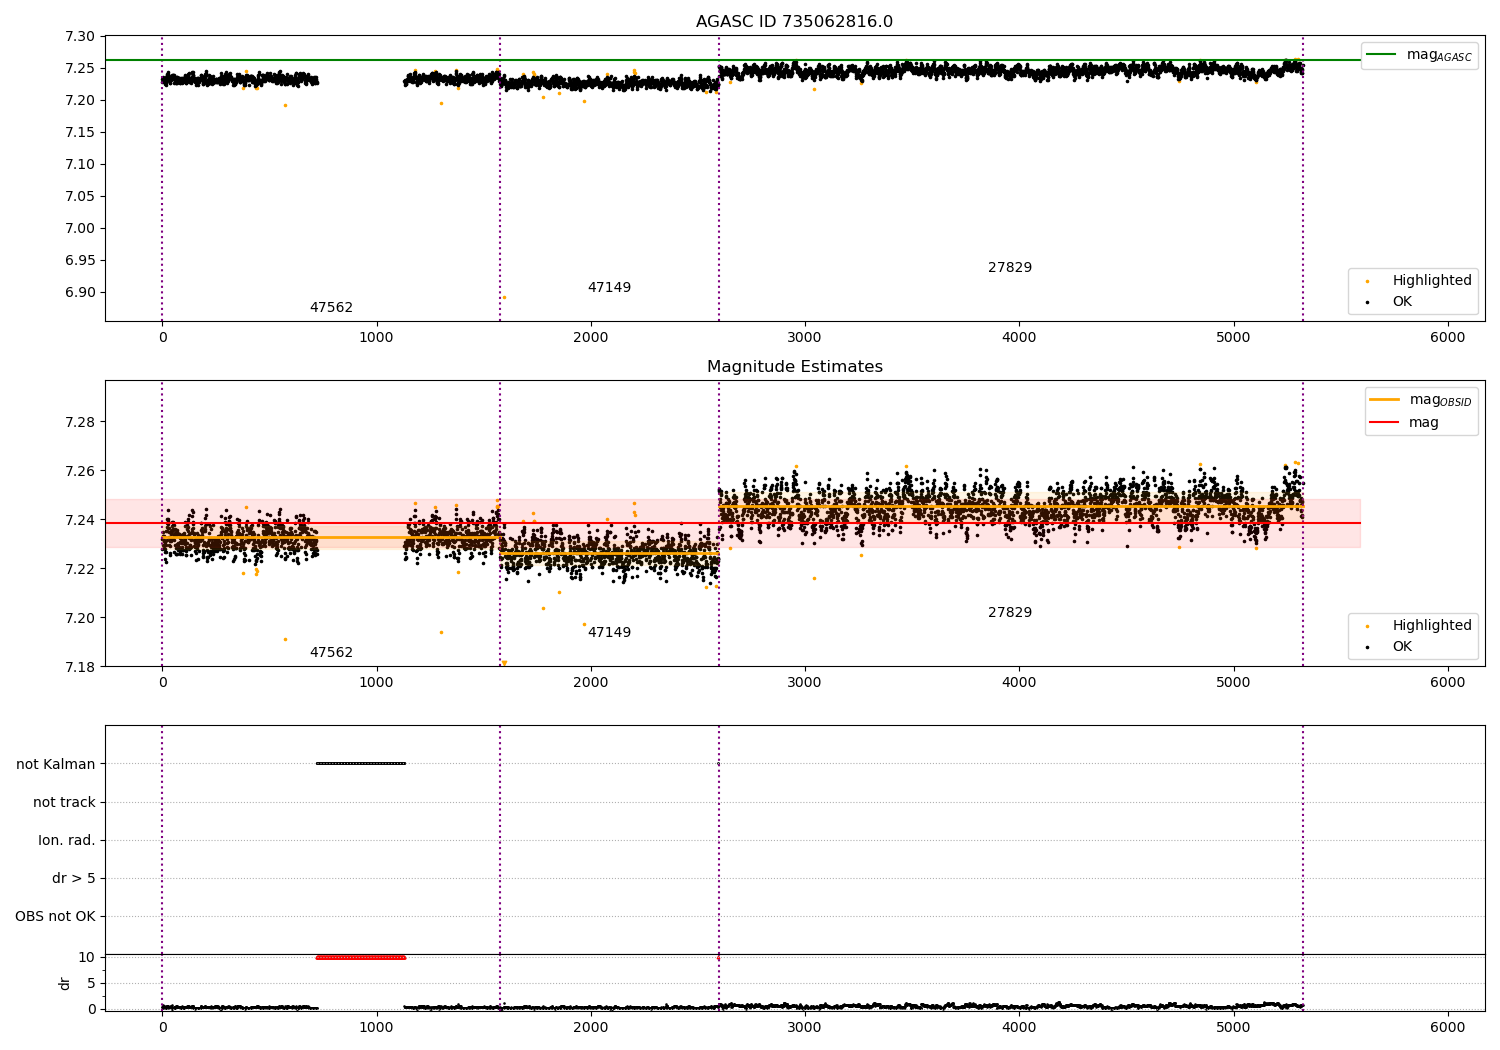1500x1050 pixels.
Task: Click the 7.15 y-axis tick label
Action: [x=79, y=132]
